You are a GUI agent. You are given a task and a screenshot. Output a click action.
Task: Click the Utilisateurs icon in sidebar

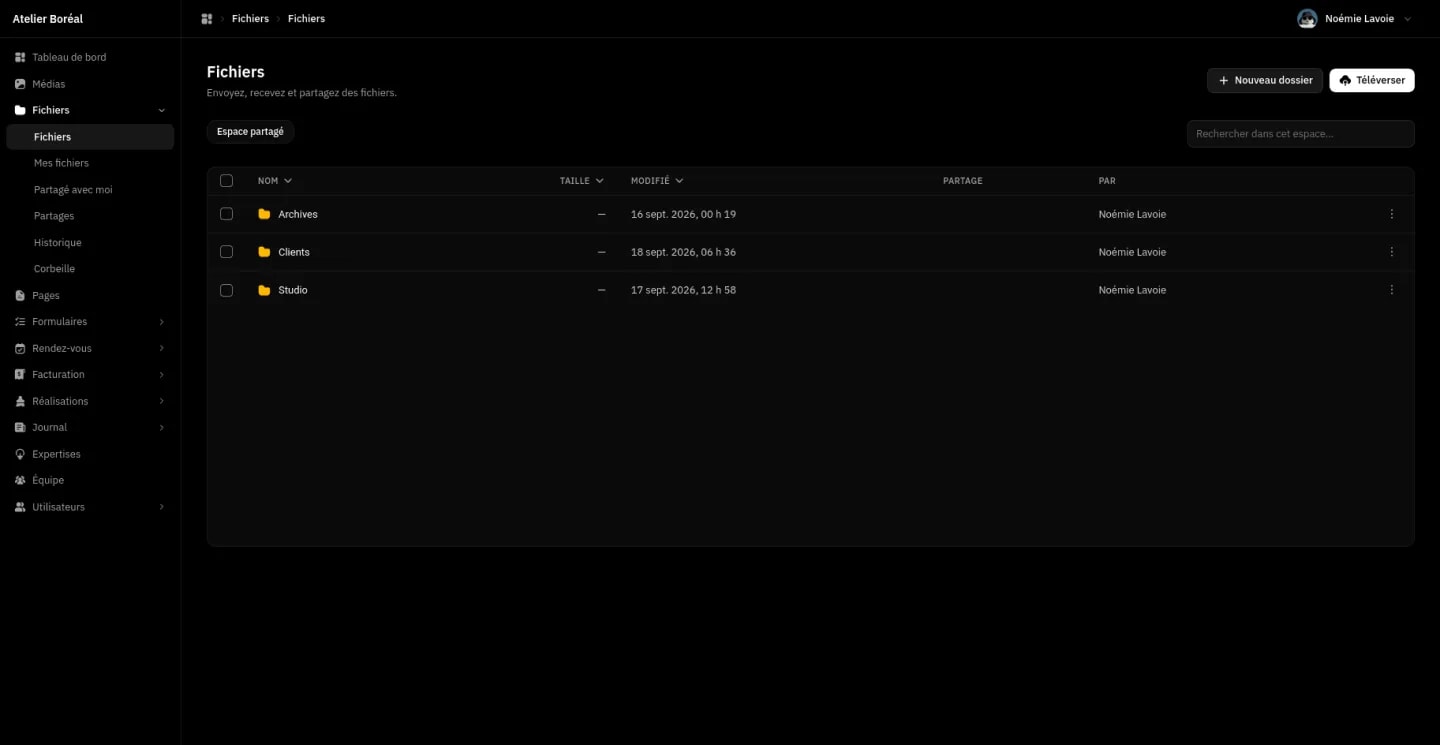20,507
